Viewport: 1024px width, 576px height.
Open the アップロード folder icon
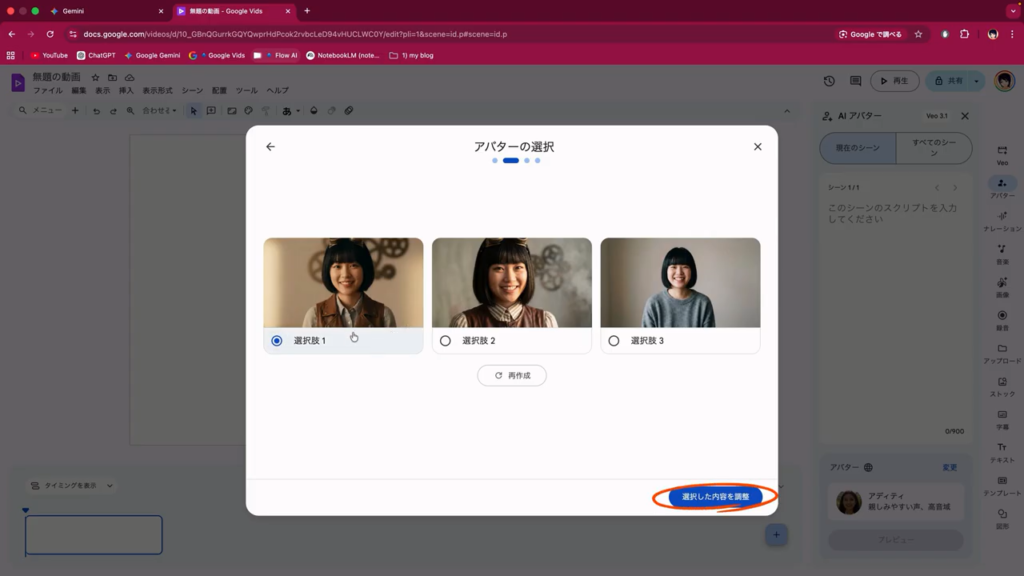1002,350
